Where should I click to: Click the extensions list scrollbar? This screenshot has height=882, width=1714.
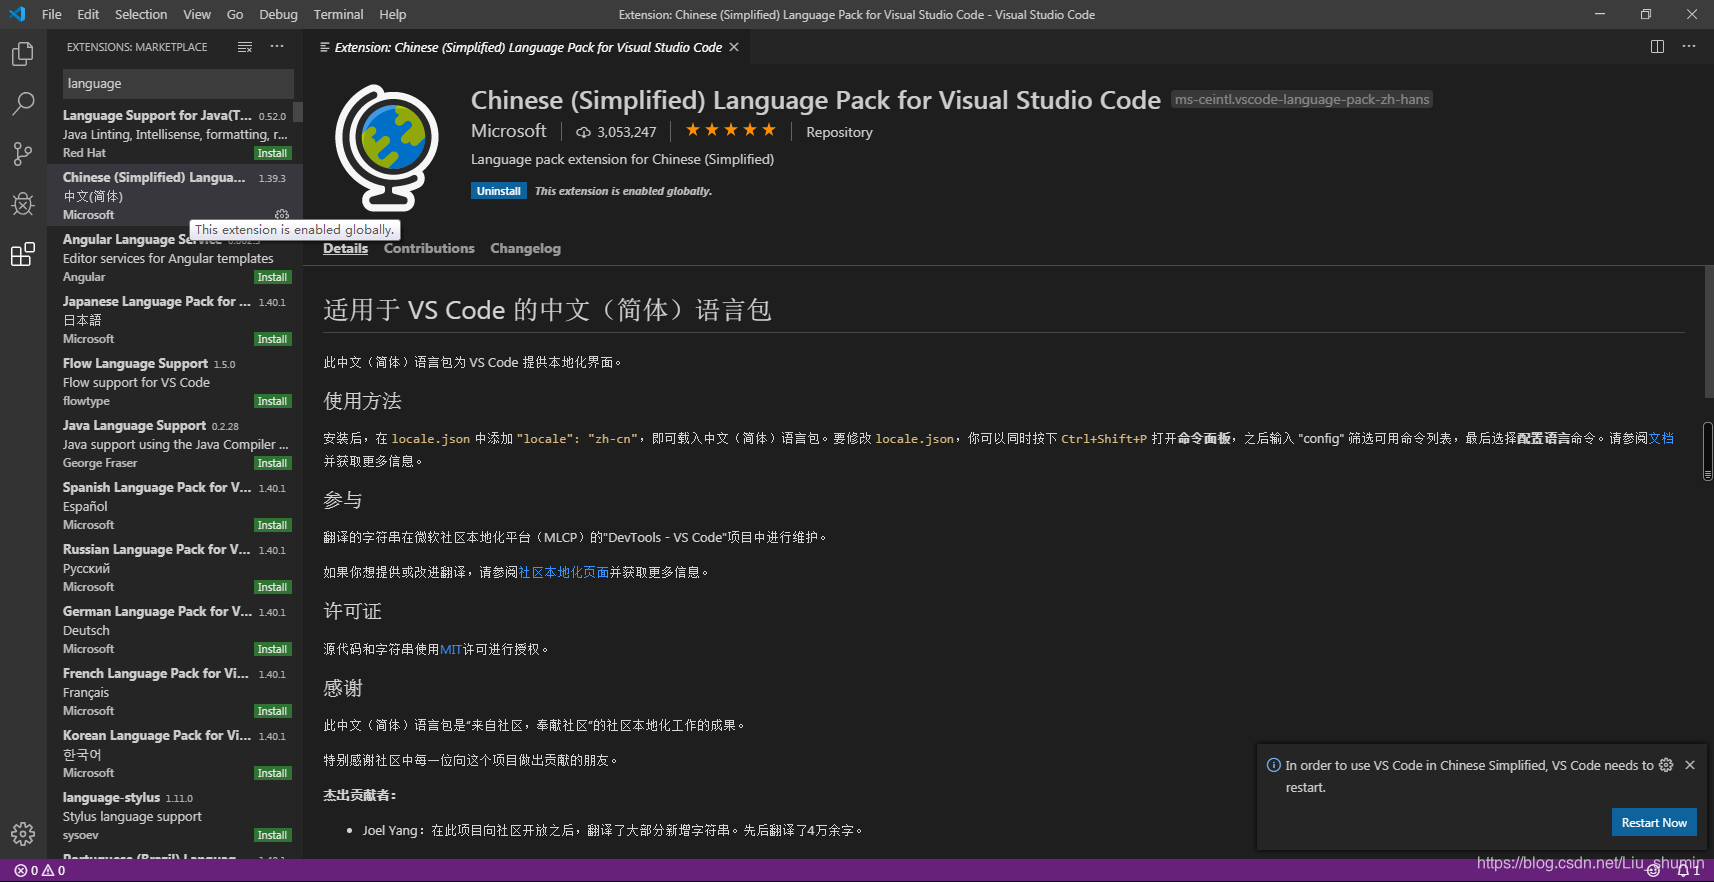click(x=298, y=112)
